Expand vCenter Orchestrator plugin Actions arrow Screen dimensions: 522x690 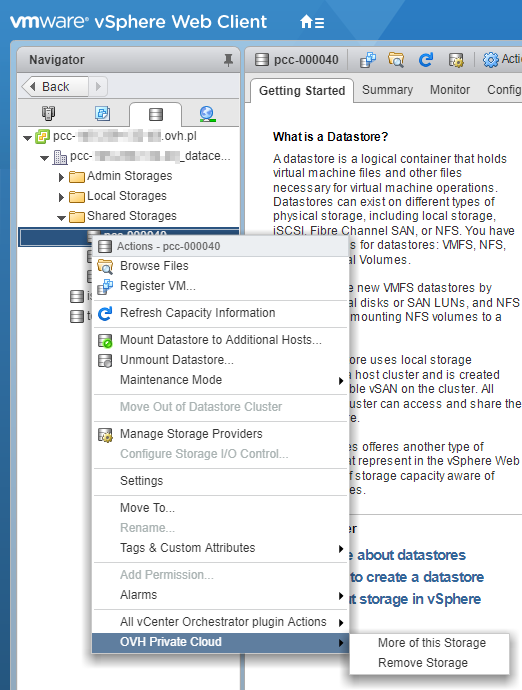(341, 623)
